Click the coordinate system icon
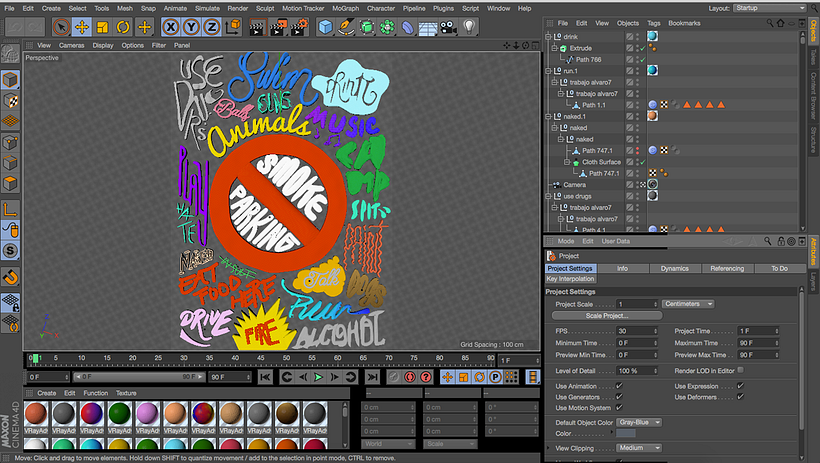The width and height of the screenshot is (820, 463). click(233, 27)
